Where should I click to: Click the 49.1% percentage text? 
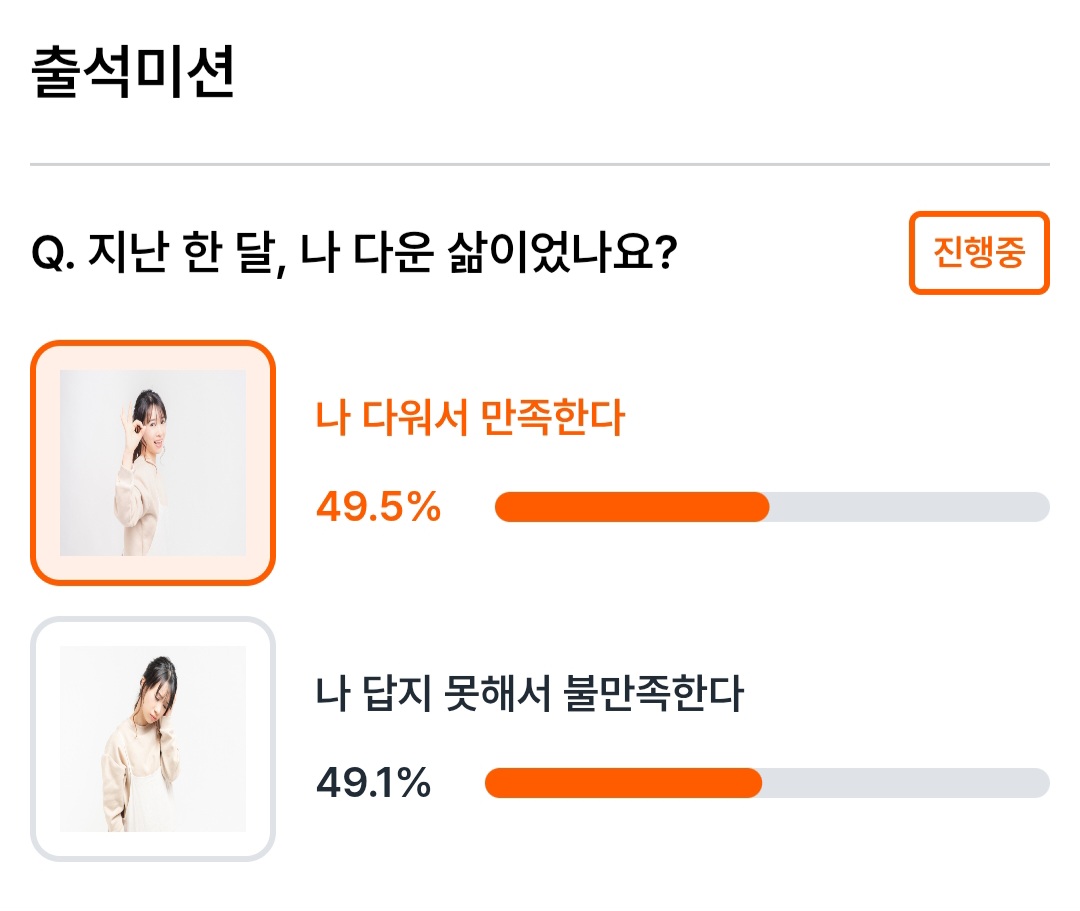(373, 783)
